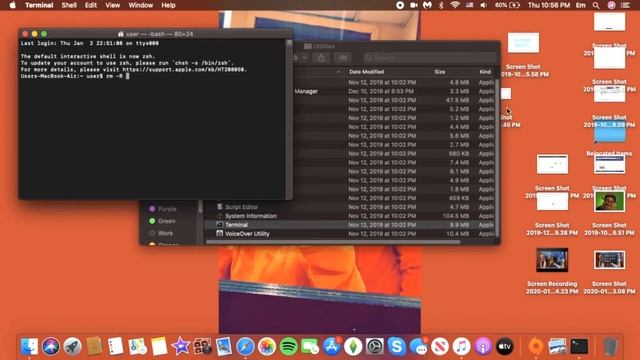
Task: Select Screen Shot 2020-01...3.08 PM desktop file
Action: pos(609,272)
